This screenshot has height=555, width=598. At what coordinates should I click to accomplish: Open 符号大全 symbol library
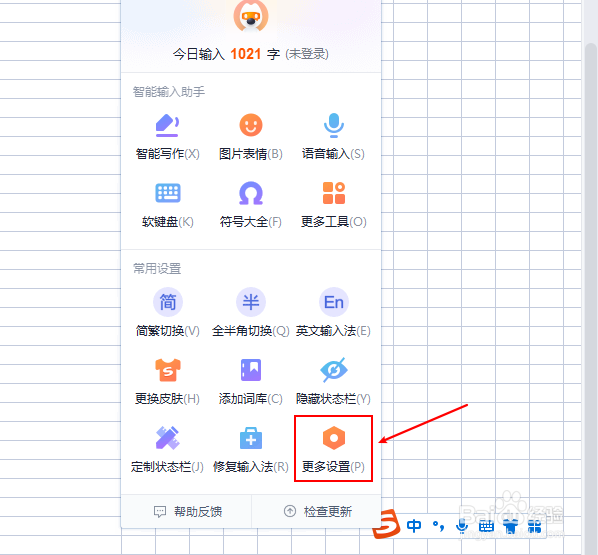coord(251,205)
